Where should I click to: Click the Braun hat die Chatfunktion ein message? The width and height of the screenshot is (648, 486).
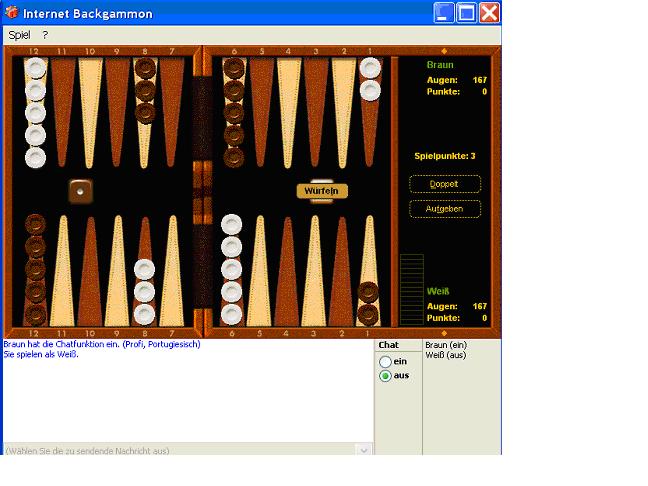pyautogui.click(x=102, y=344)
